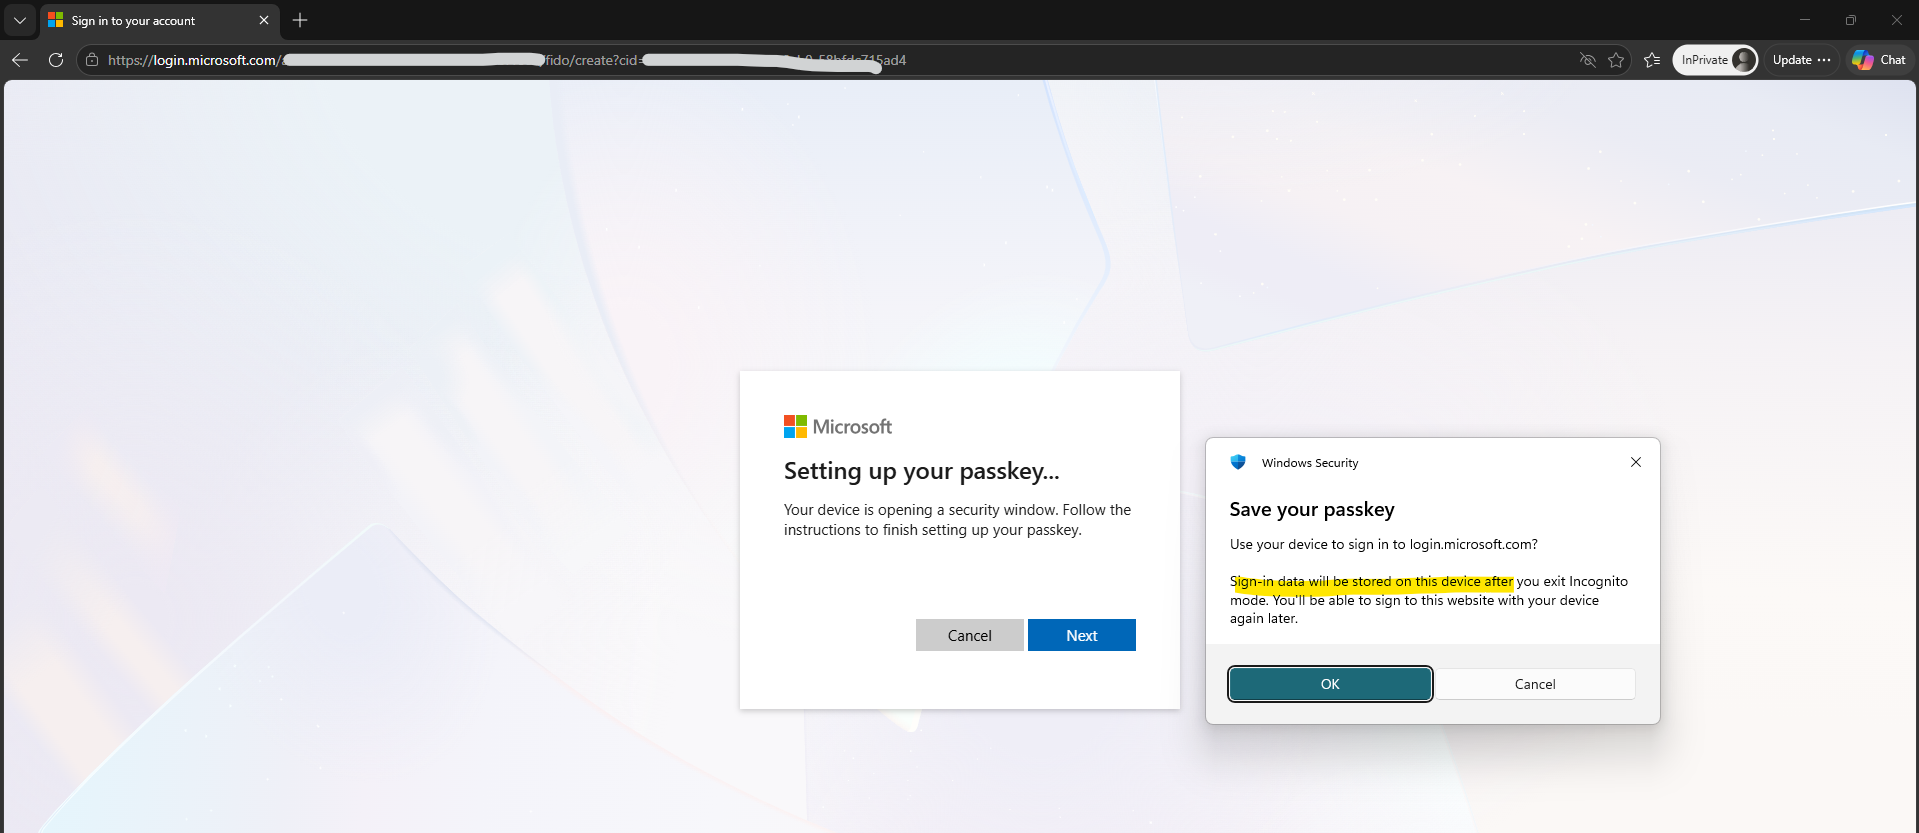
Task: Open the Favorites list icon
Action: [x=1652, y=60]
